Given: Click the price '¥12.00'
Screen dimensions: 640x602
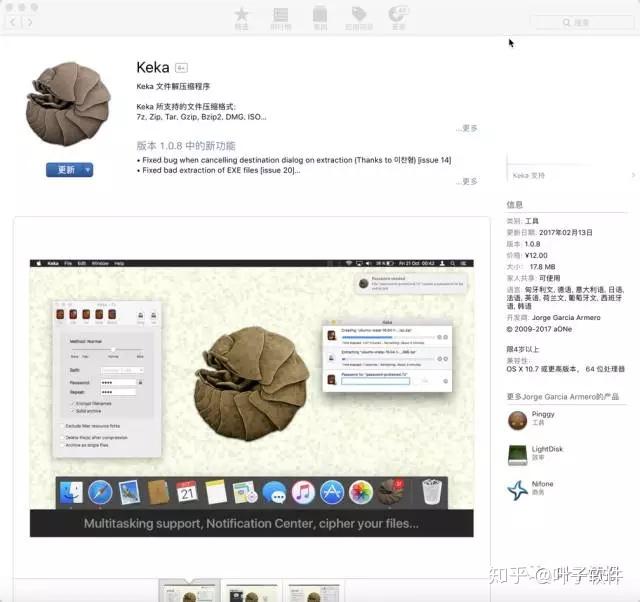Looking at the screenshot, I should click(536, 255).
